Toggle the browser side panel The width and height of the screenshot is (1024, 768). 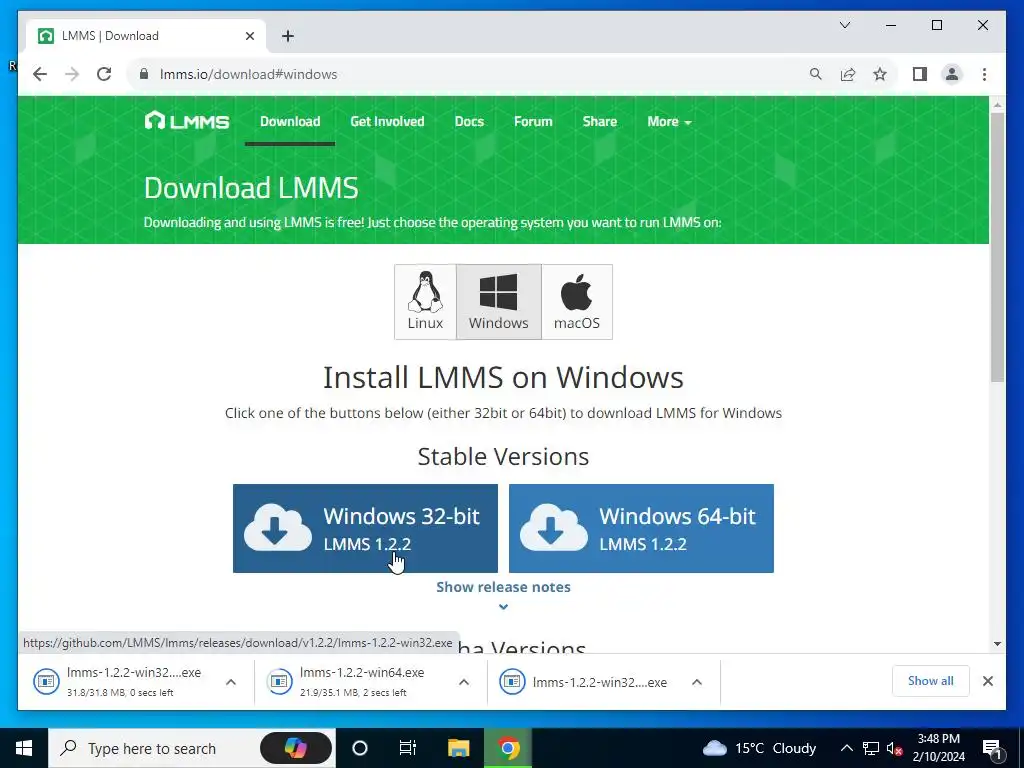pos(920,74)
